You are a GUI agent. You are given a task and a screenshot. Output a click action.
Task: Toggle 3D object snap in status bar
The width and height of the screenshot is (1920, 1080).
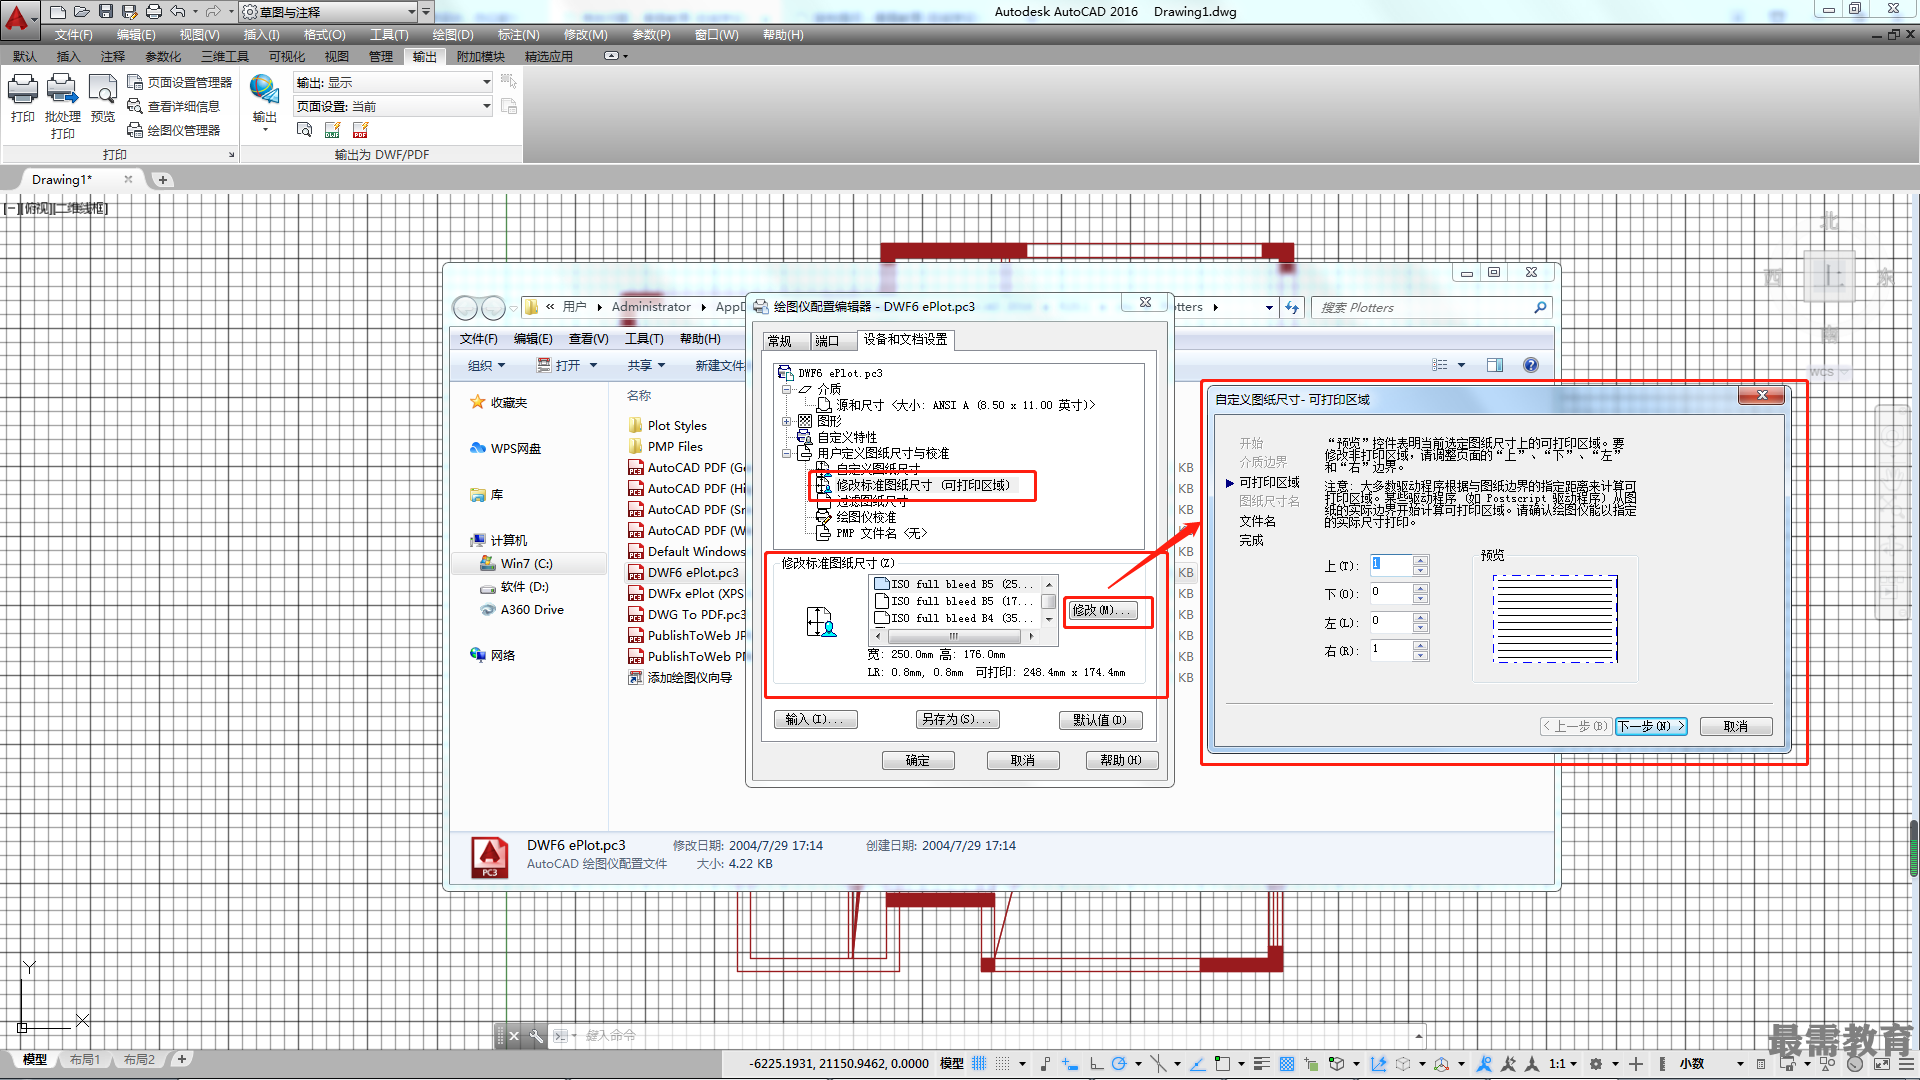click(x=1337, y=1064)
